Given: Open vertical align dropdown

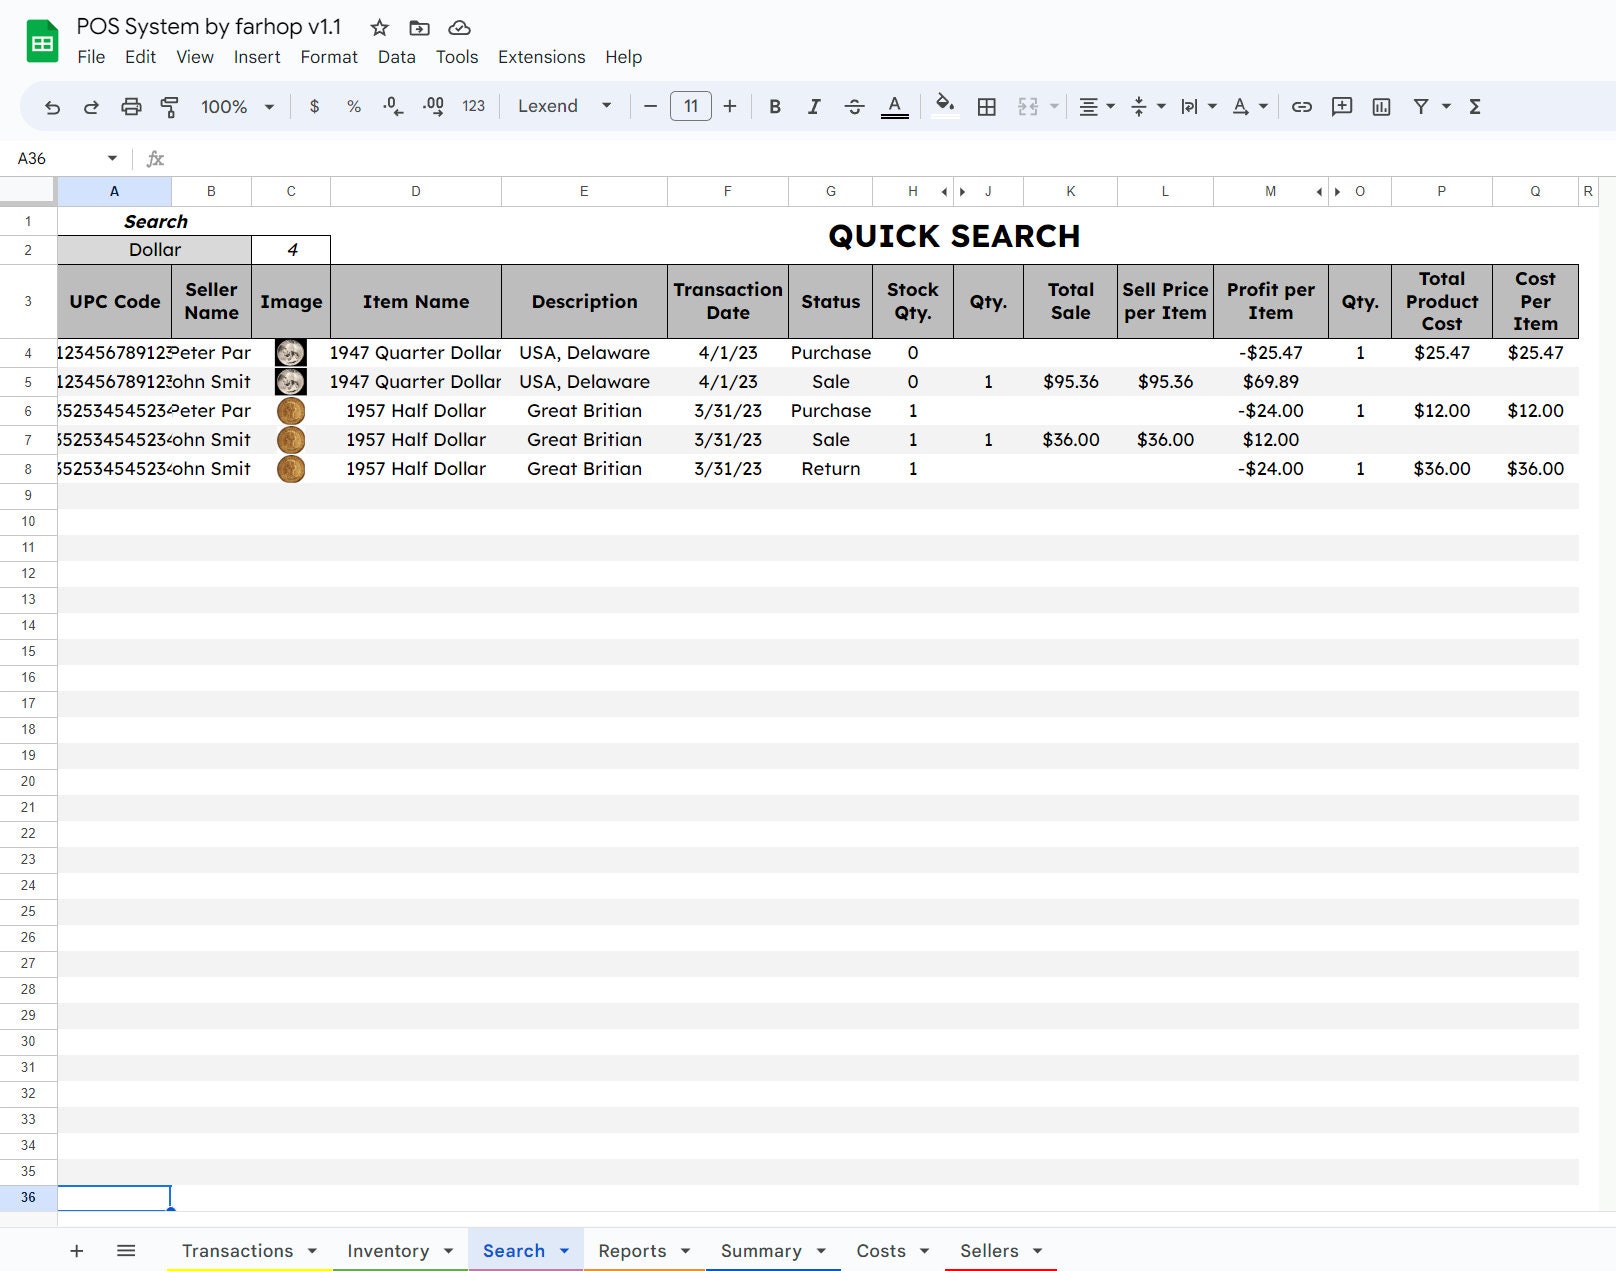Looking at the screenshot, I should click(1147, 107).
